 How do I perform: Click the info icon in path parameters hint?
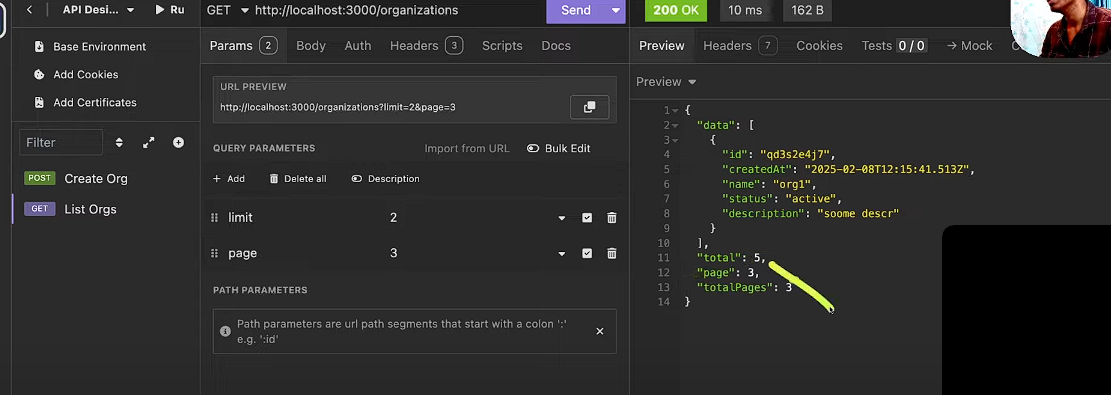[x=225, y=331]
